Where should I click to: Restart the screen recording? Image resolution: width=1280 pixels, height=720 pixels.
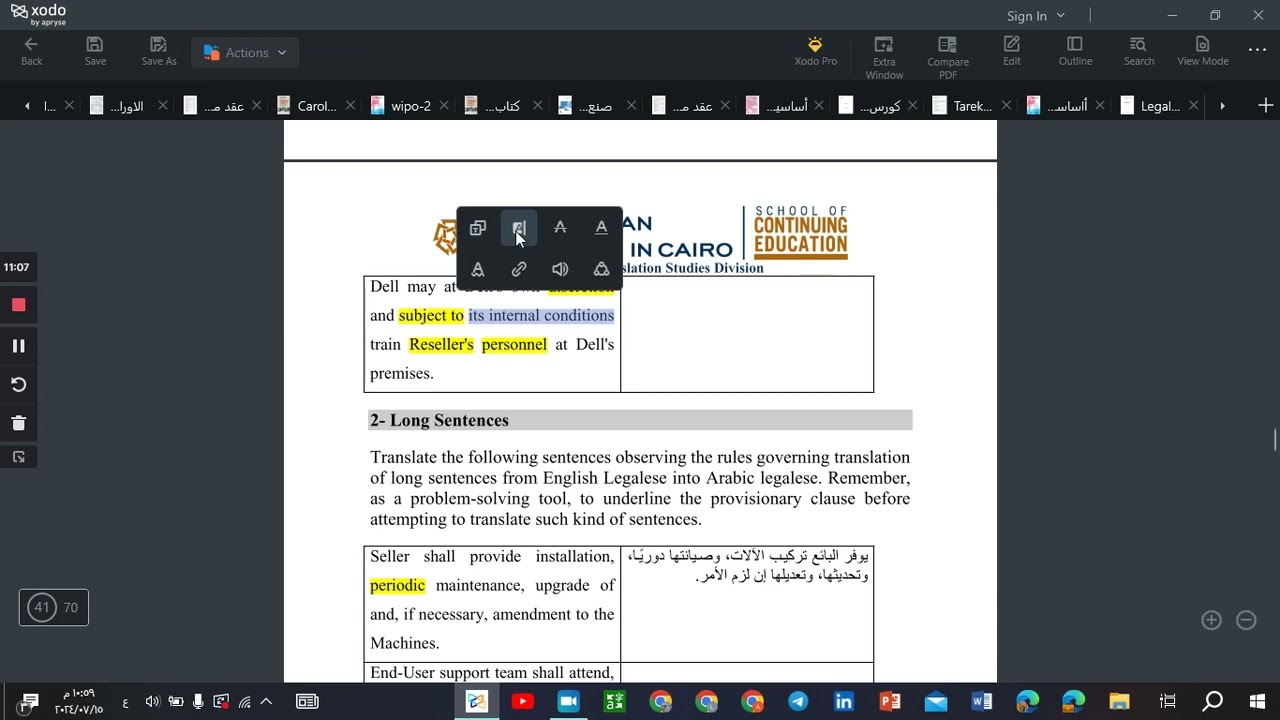click(x=18, y=385)
